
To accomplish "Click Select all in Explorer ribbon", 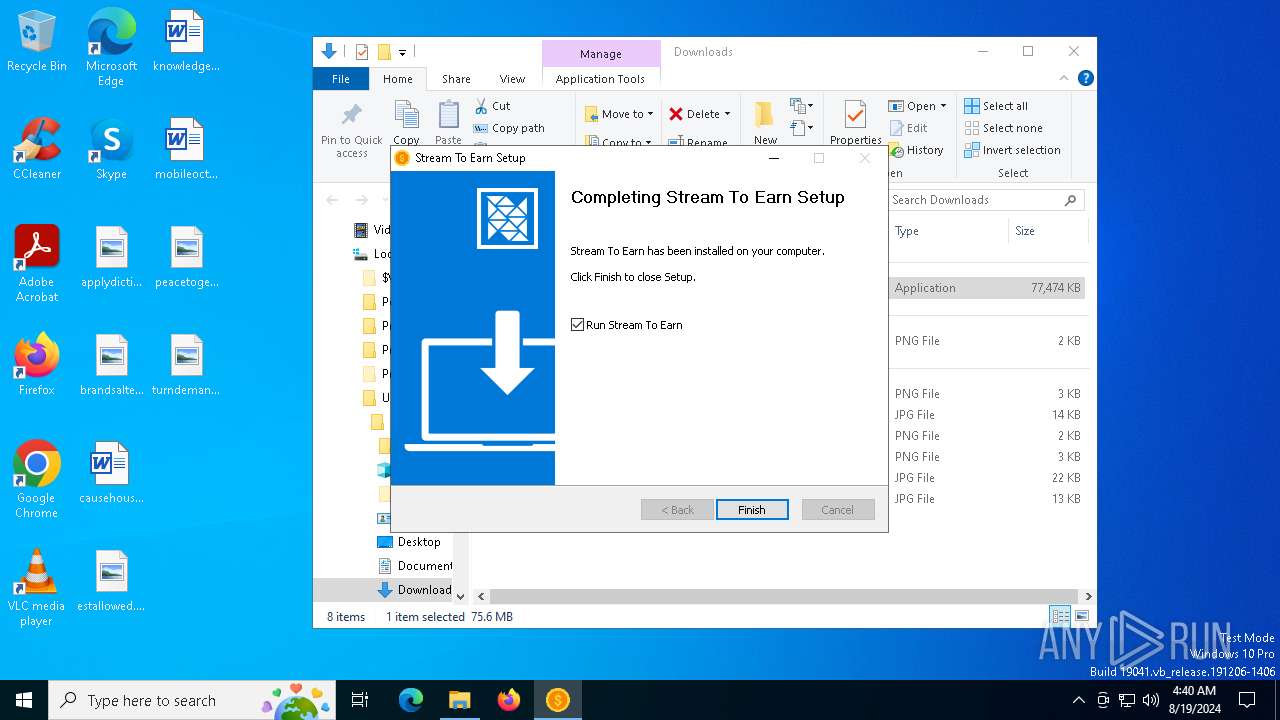I will click(x=996, y=106).
